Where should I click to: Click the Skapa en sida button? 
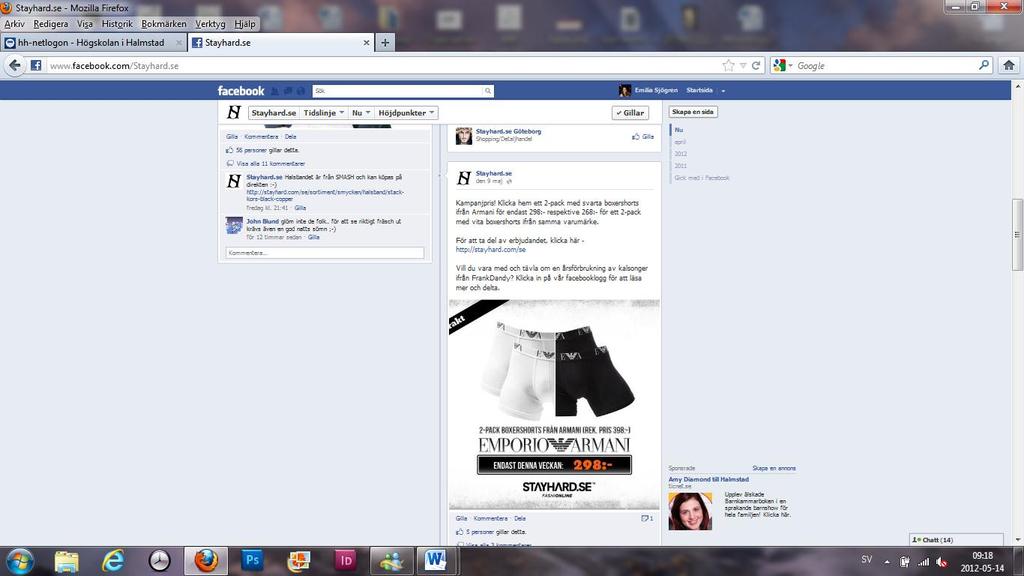click(x=693, y=112)
